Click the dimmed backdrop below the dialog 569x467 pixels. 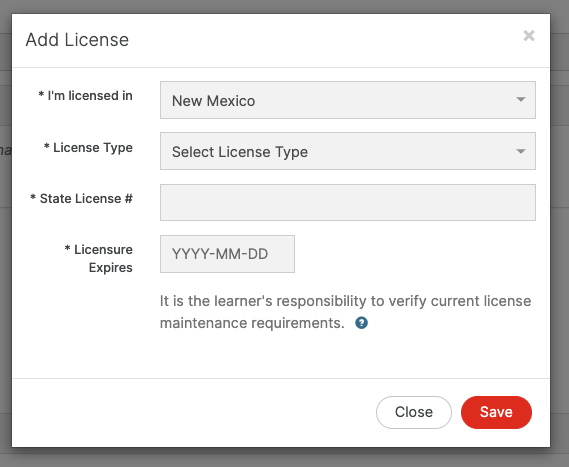coord(284,458)
